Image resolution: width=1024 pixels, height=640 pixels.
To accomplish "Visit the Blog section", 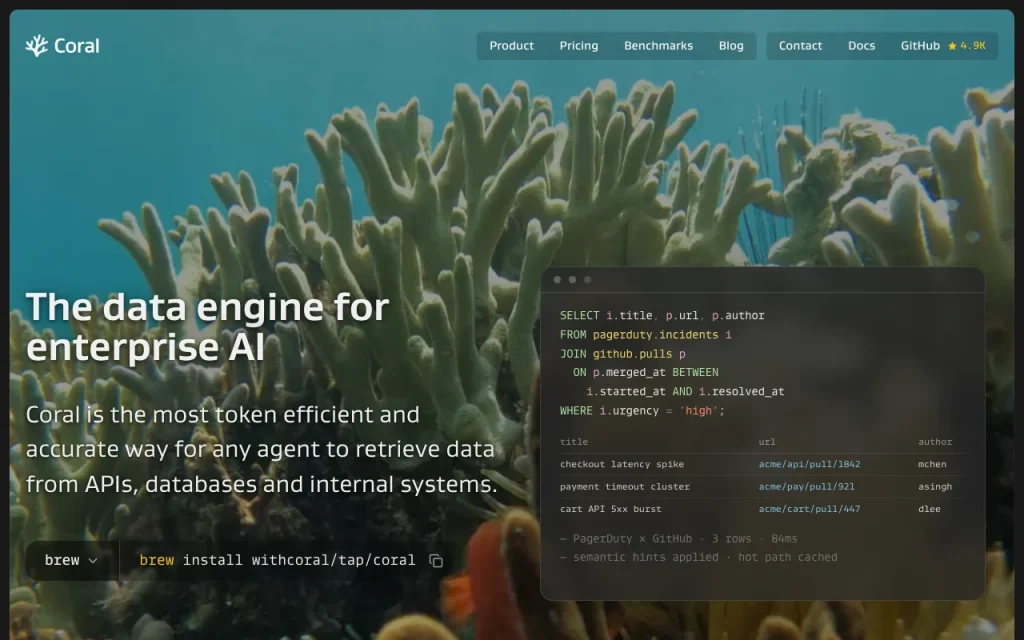I will click(x=731, y=46).
